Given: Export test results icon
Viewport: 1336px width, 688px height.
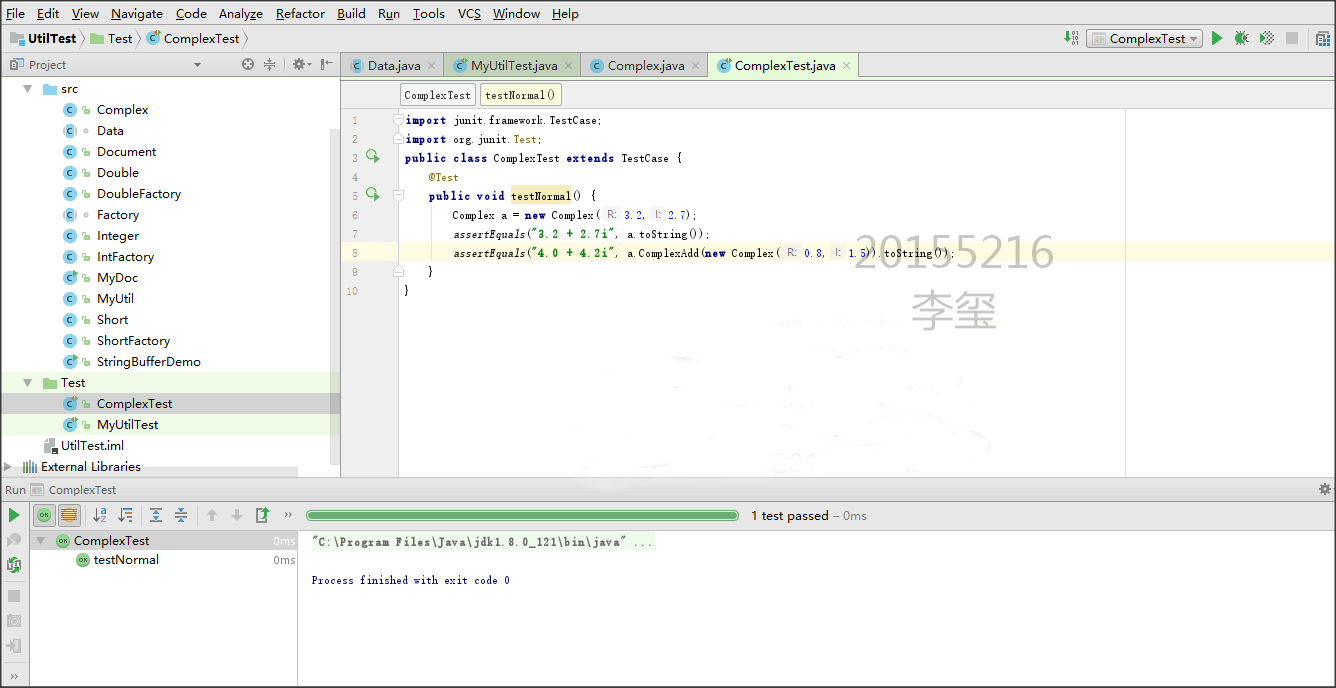Looking at the screenshot, I should coord(262,515).
